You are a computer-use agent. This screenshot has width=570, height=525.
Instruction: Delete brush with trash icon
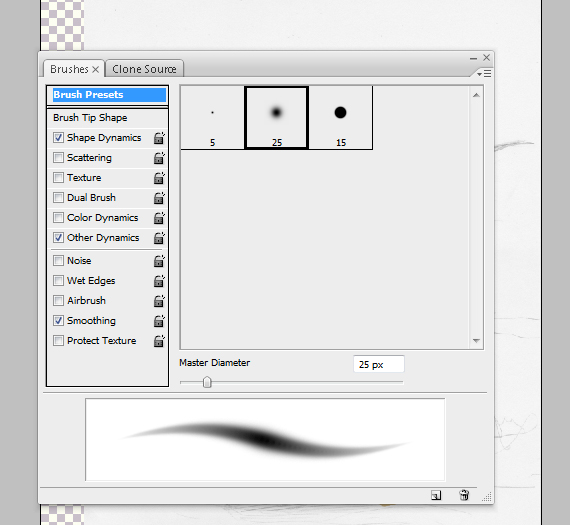pyautogui.click(x=464, y=495)
